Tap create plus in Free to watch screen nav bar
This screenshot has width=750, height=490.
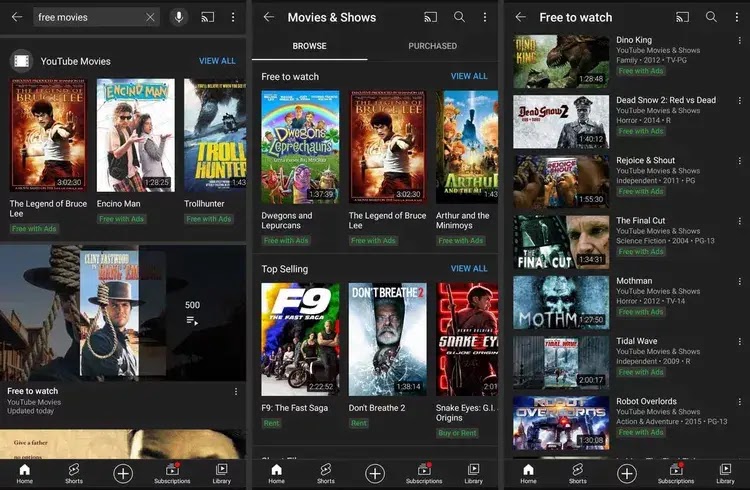point(627,474)
